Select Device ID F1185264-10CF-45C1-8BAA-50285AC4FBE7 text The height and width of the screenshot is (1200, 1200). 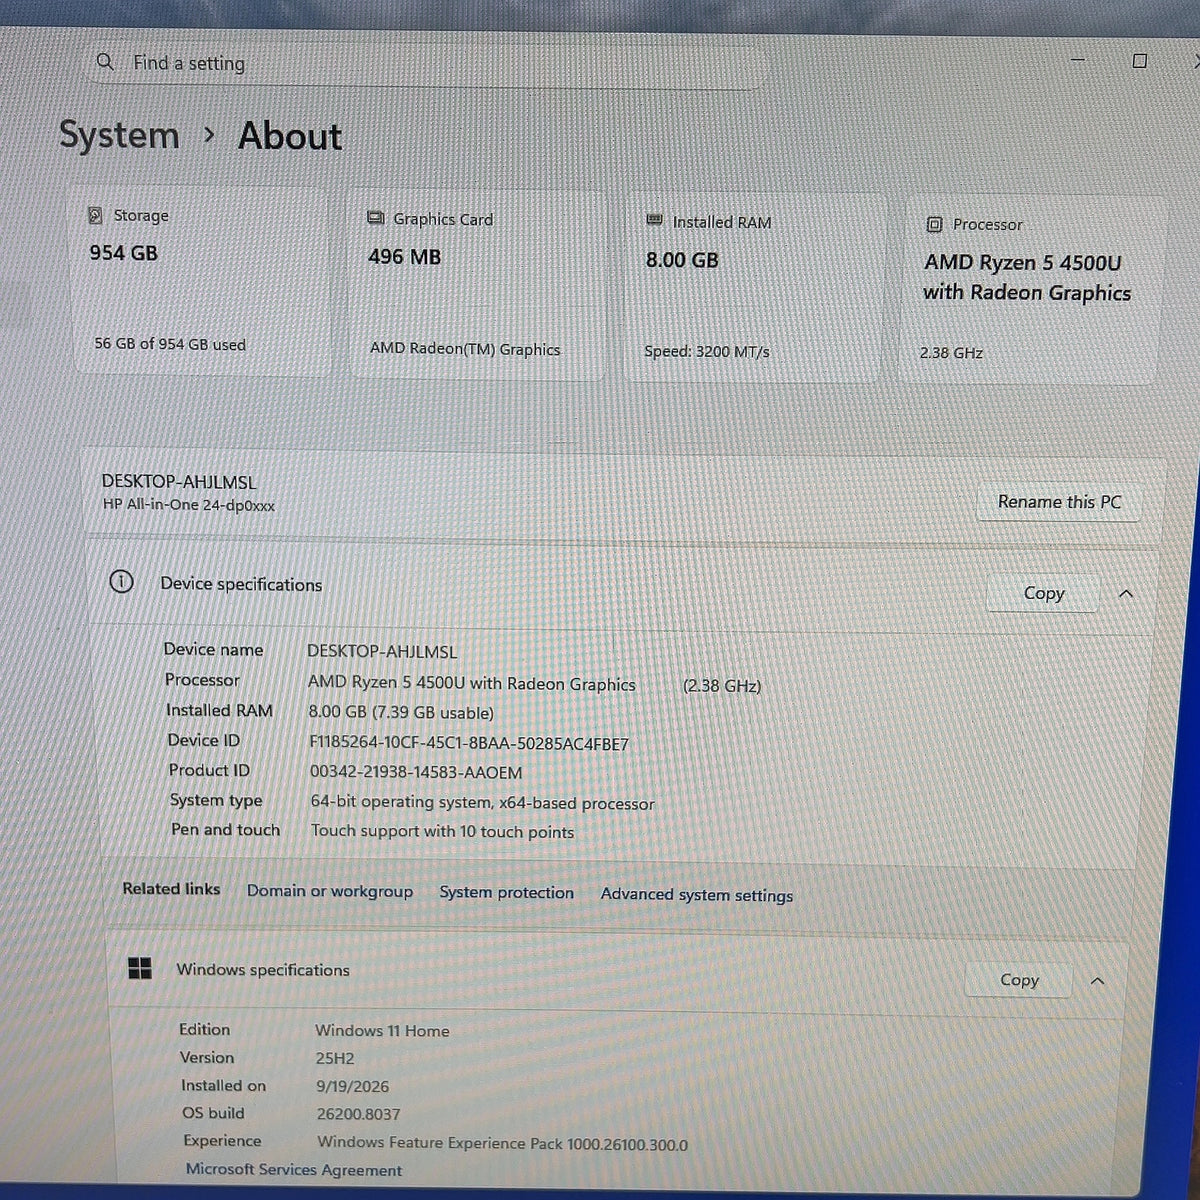coord(469,744)
